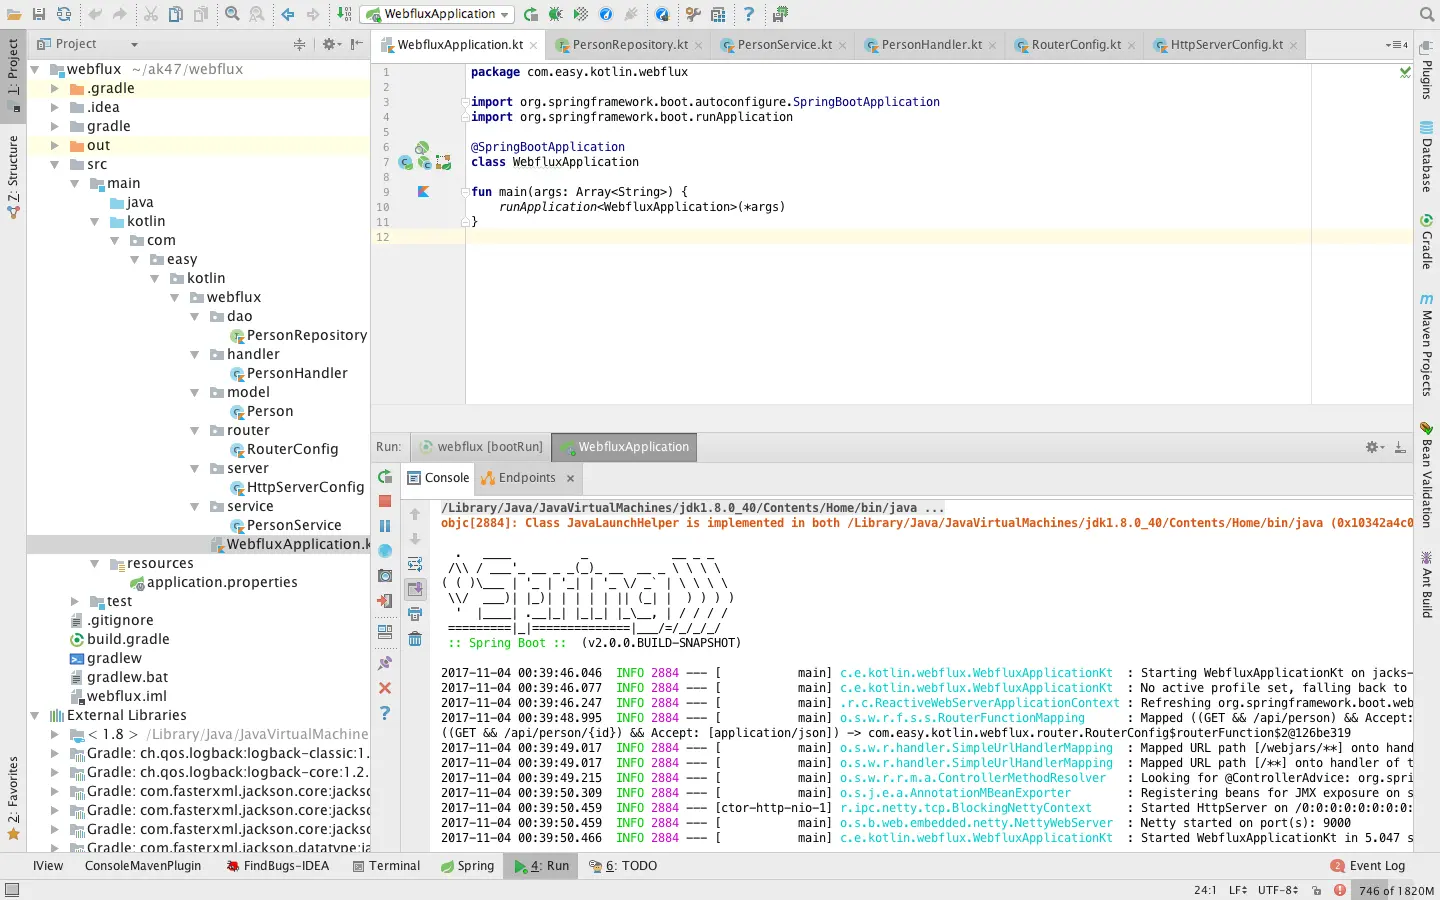Rerun WebfluxApplication in the Run panel

(x=385, y=477)
